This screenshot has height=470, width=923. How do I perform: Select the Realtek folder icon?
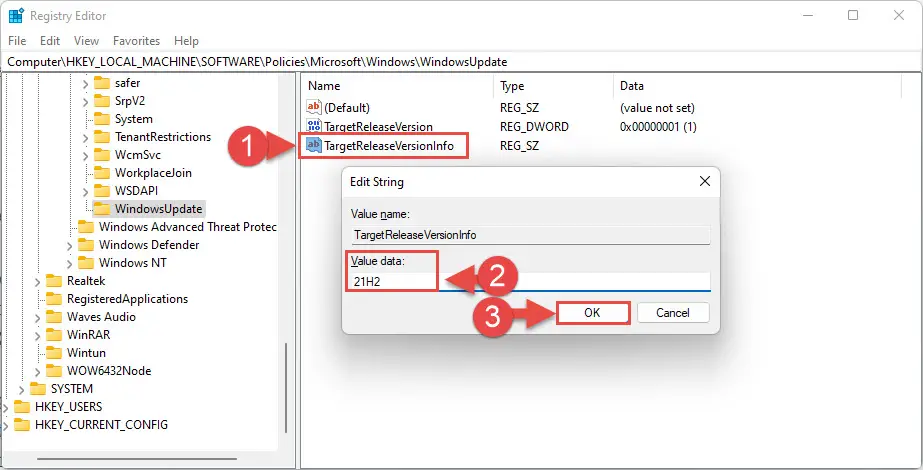coord(54,280)
